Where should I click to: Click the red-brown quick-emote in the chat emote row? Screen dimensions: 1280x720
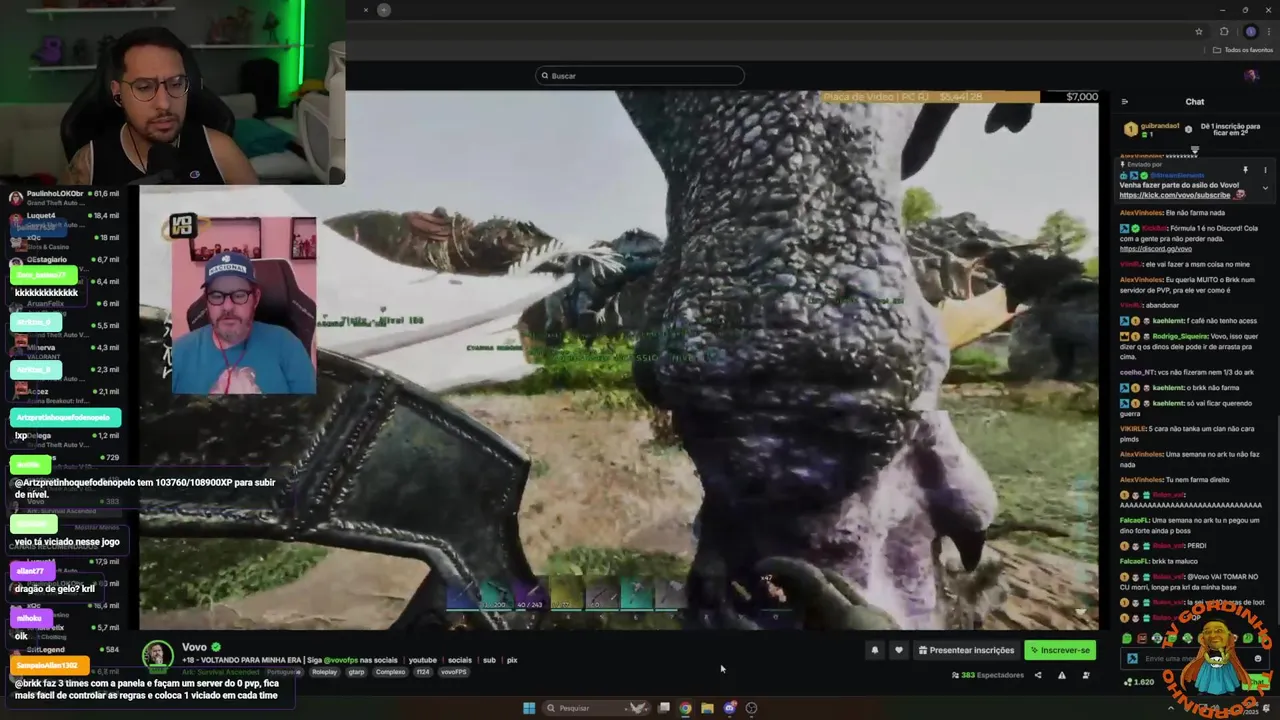pyautogui.click(x=1142, y=638)
